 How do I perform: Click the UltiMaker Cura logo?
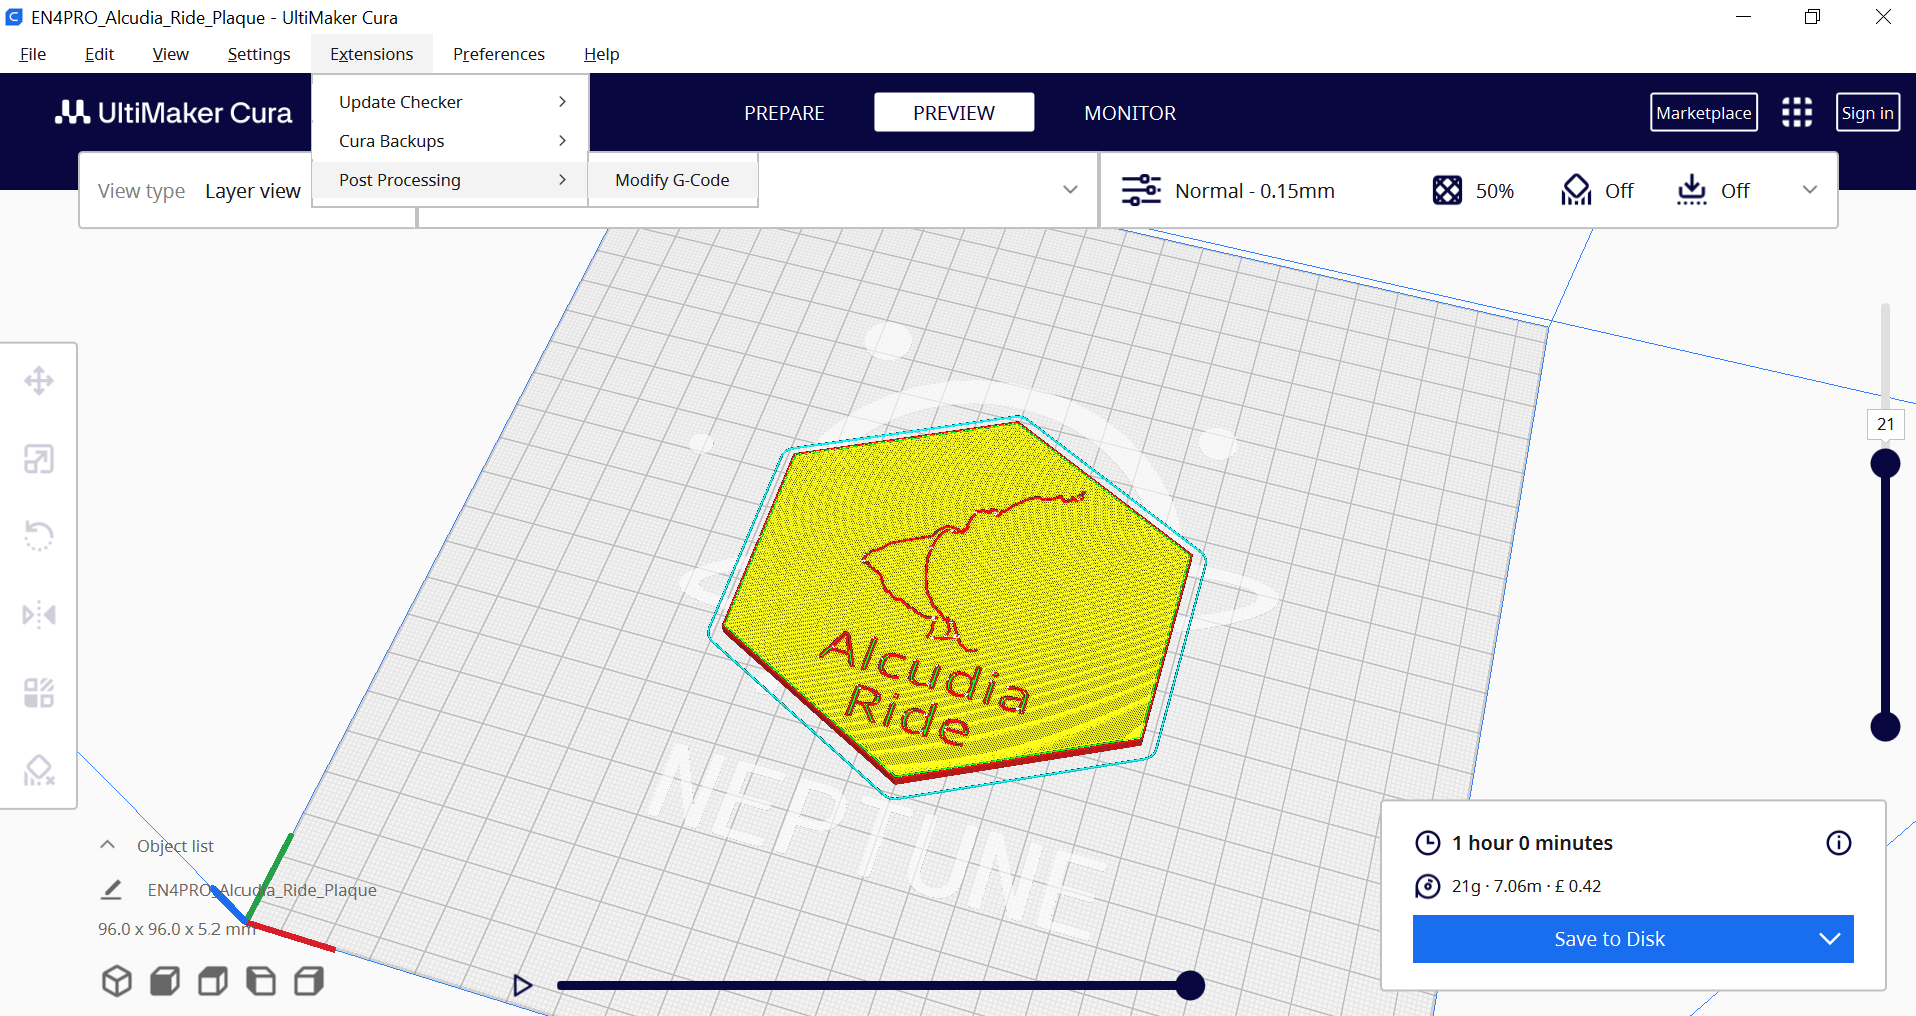[x=174, y=113]
